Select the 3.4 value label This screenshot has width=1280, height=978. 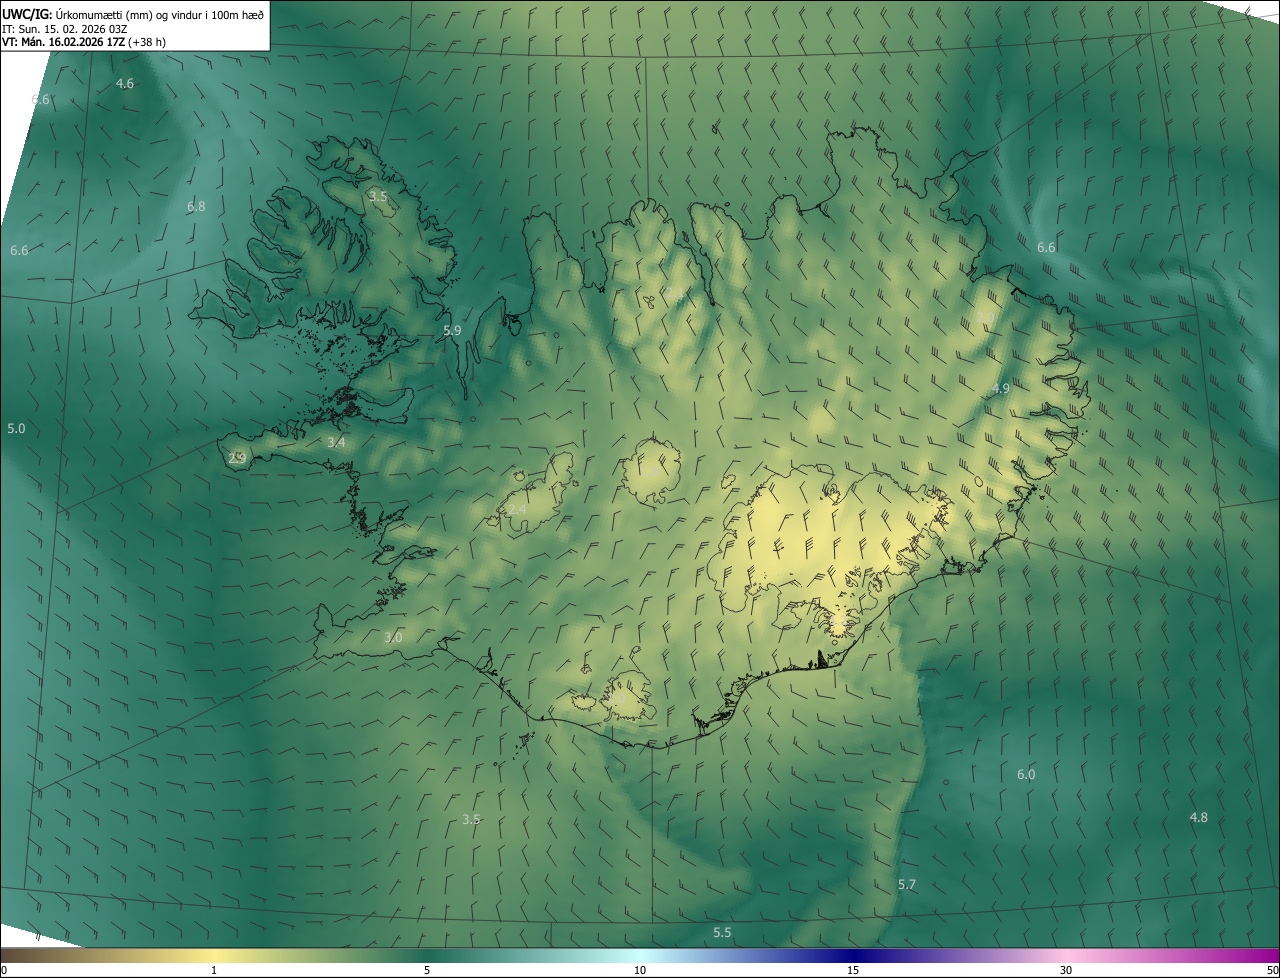(x=336, y=443)
